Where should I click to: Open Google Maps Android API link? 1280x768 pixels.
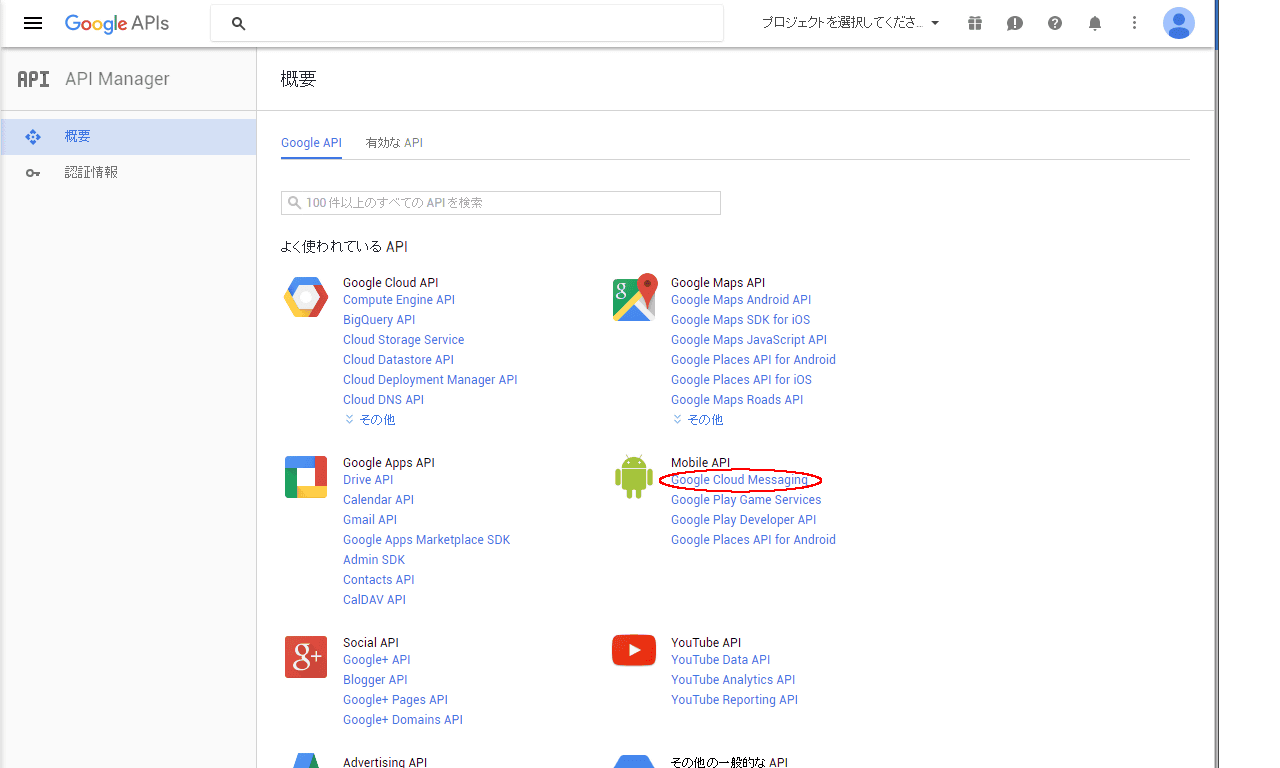[741, 300]
